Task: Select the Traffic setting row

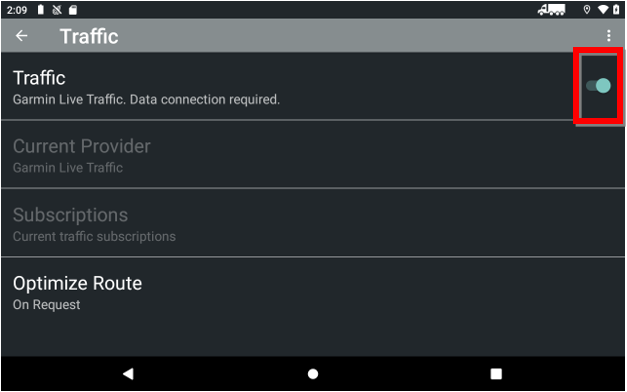Action: 314,86
